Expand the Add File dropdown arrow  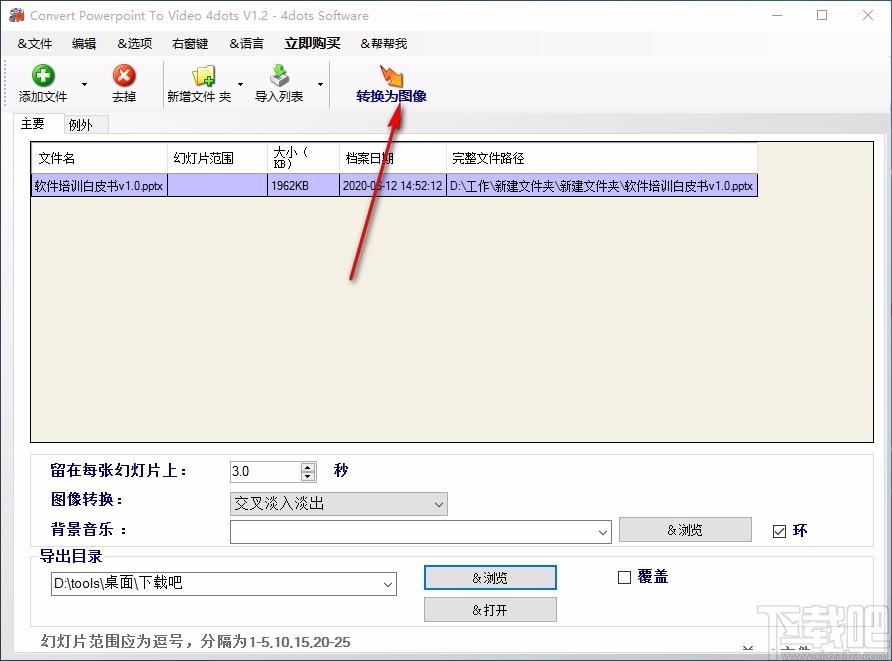point(84,84)
